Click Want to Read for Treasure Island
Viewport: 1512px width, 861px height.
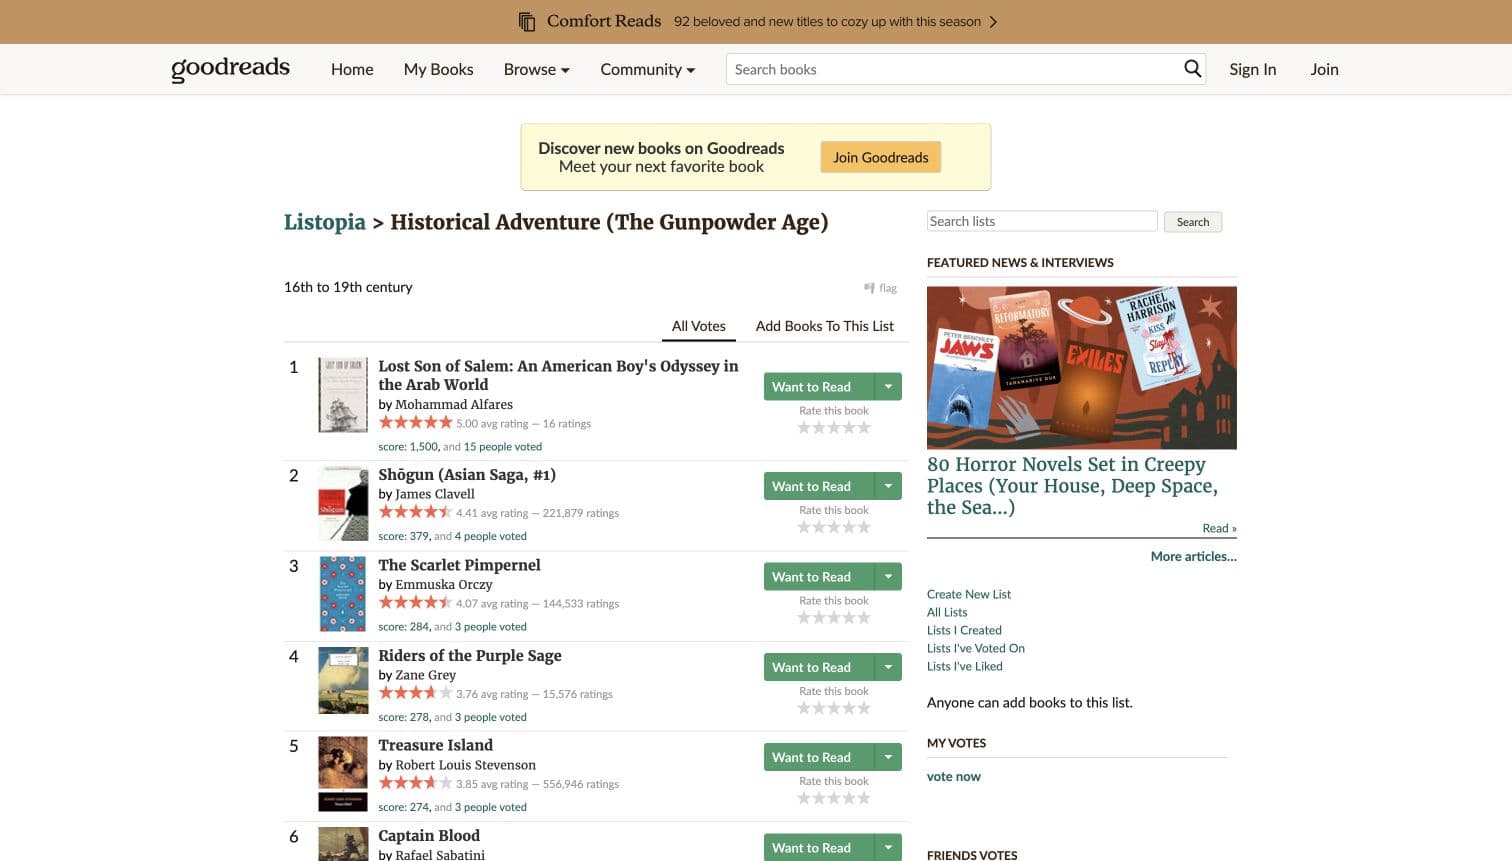818,757
